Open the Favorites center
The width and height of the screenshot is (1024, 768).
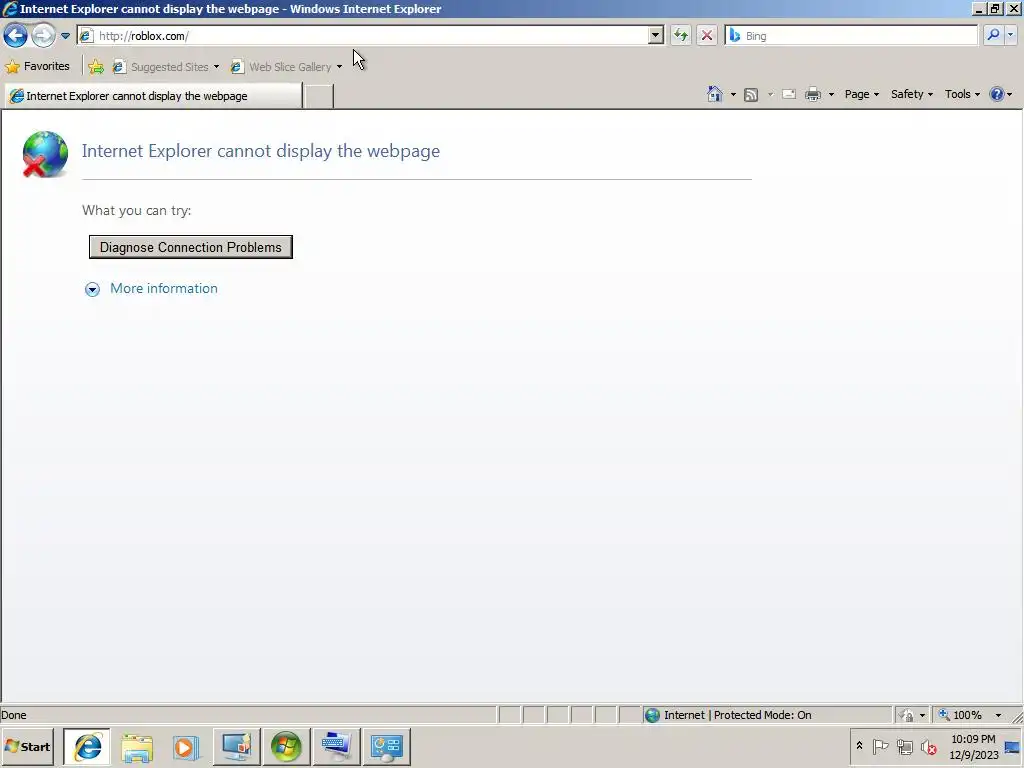[x=37, y=66]
